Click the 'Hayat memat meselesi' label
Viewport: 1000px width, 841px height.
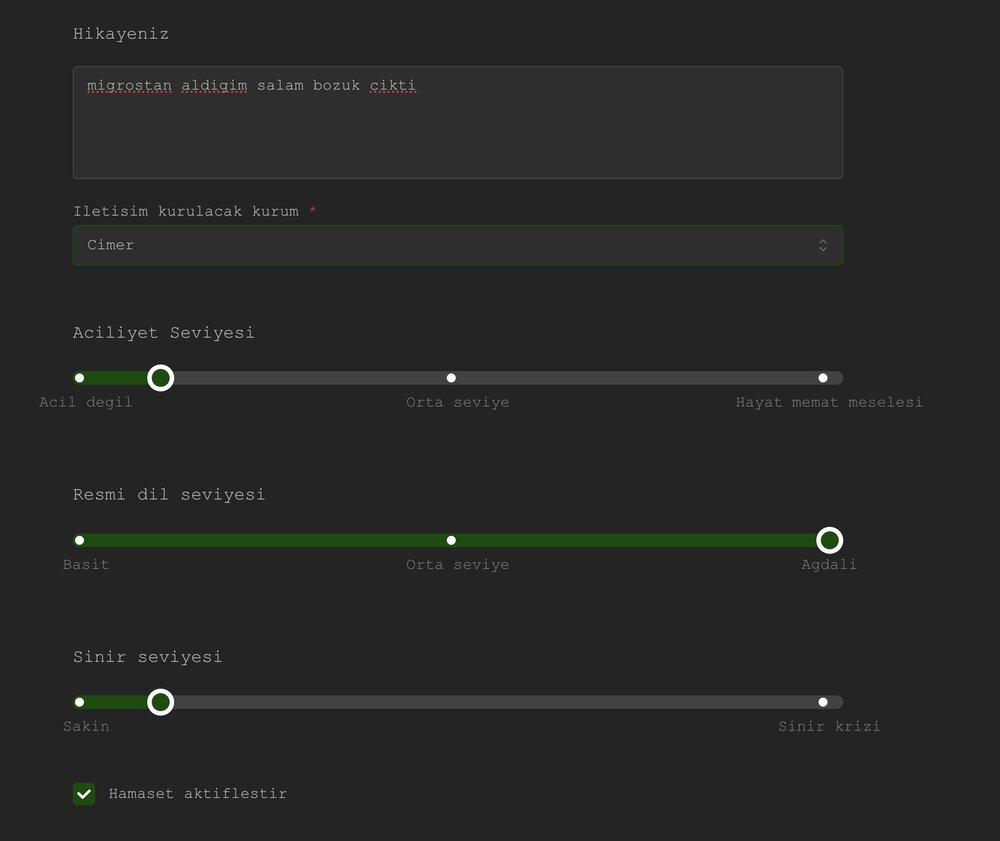(829, 402)
